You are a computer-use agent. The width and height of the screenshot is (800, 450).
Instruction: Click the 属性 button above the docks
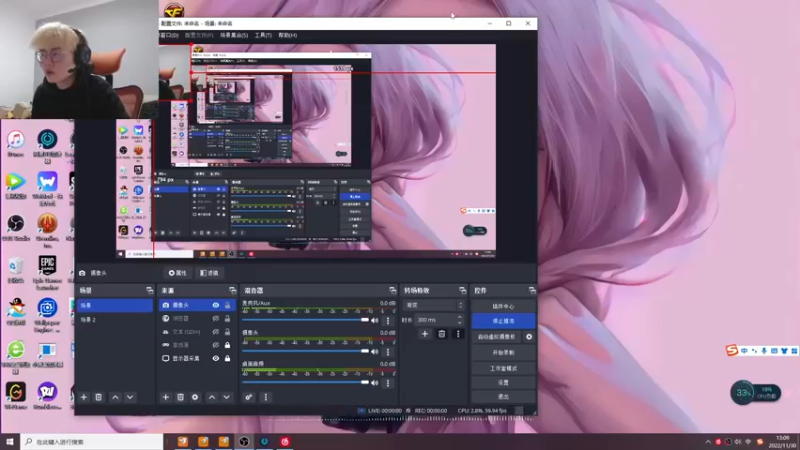(x=178, y=273)
